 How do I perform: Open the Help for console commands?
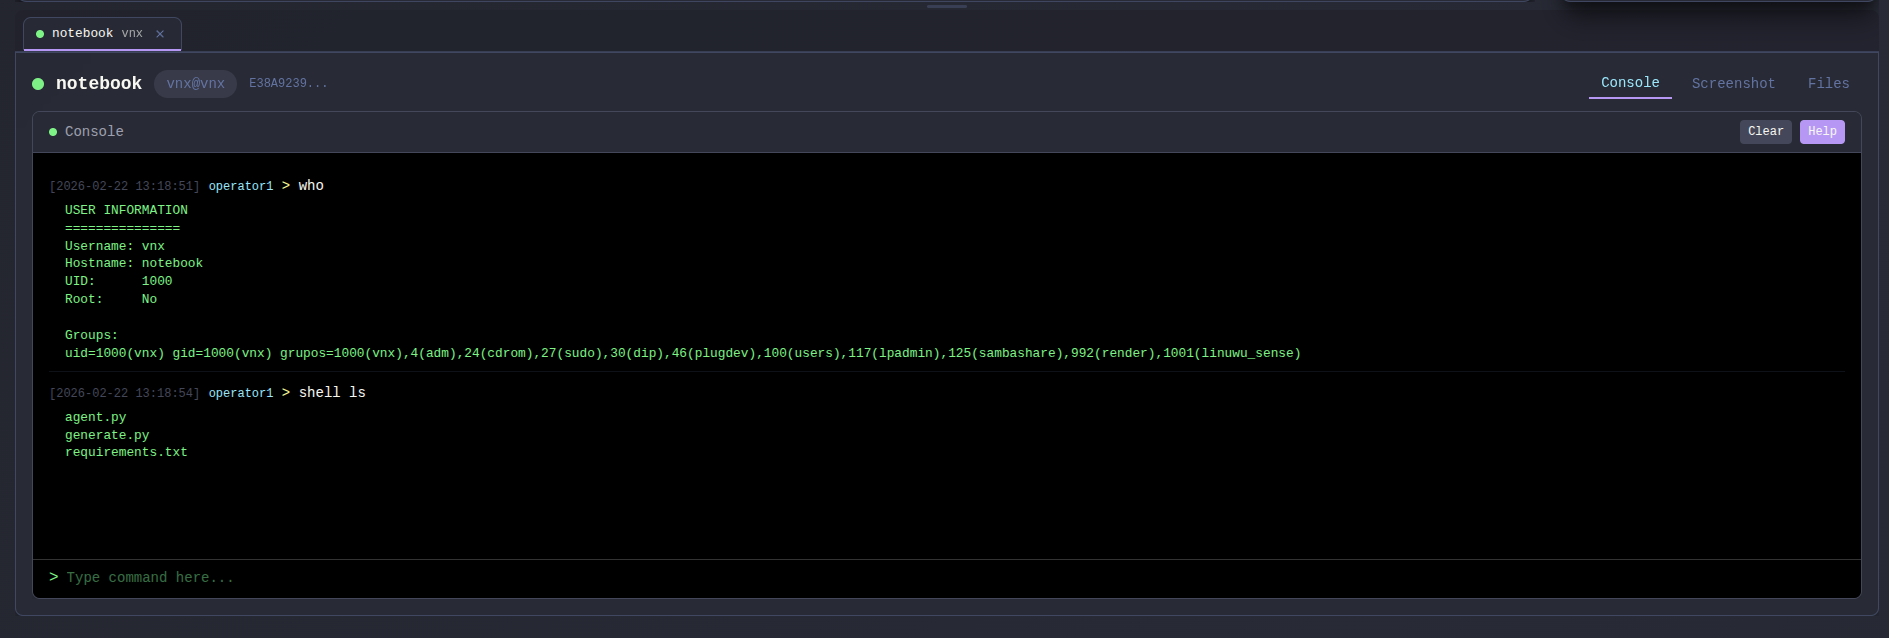point(1821,132)
